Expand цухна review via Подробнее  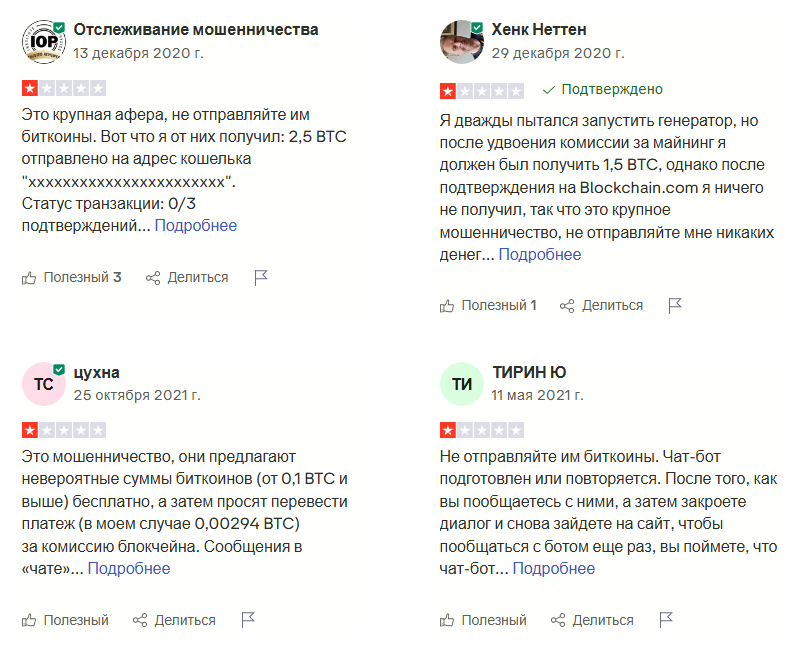click(129, 568)
